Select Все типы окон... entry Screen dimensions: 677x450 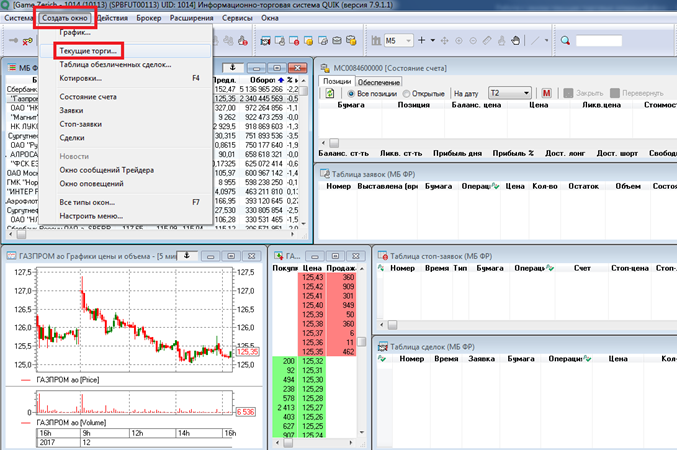click(x=125, y=203)
